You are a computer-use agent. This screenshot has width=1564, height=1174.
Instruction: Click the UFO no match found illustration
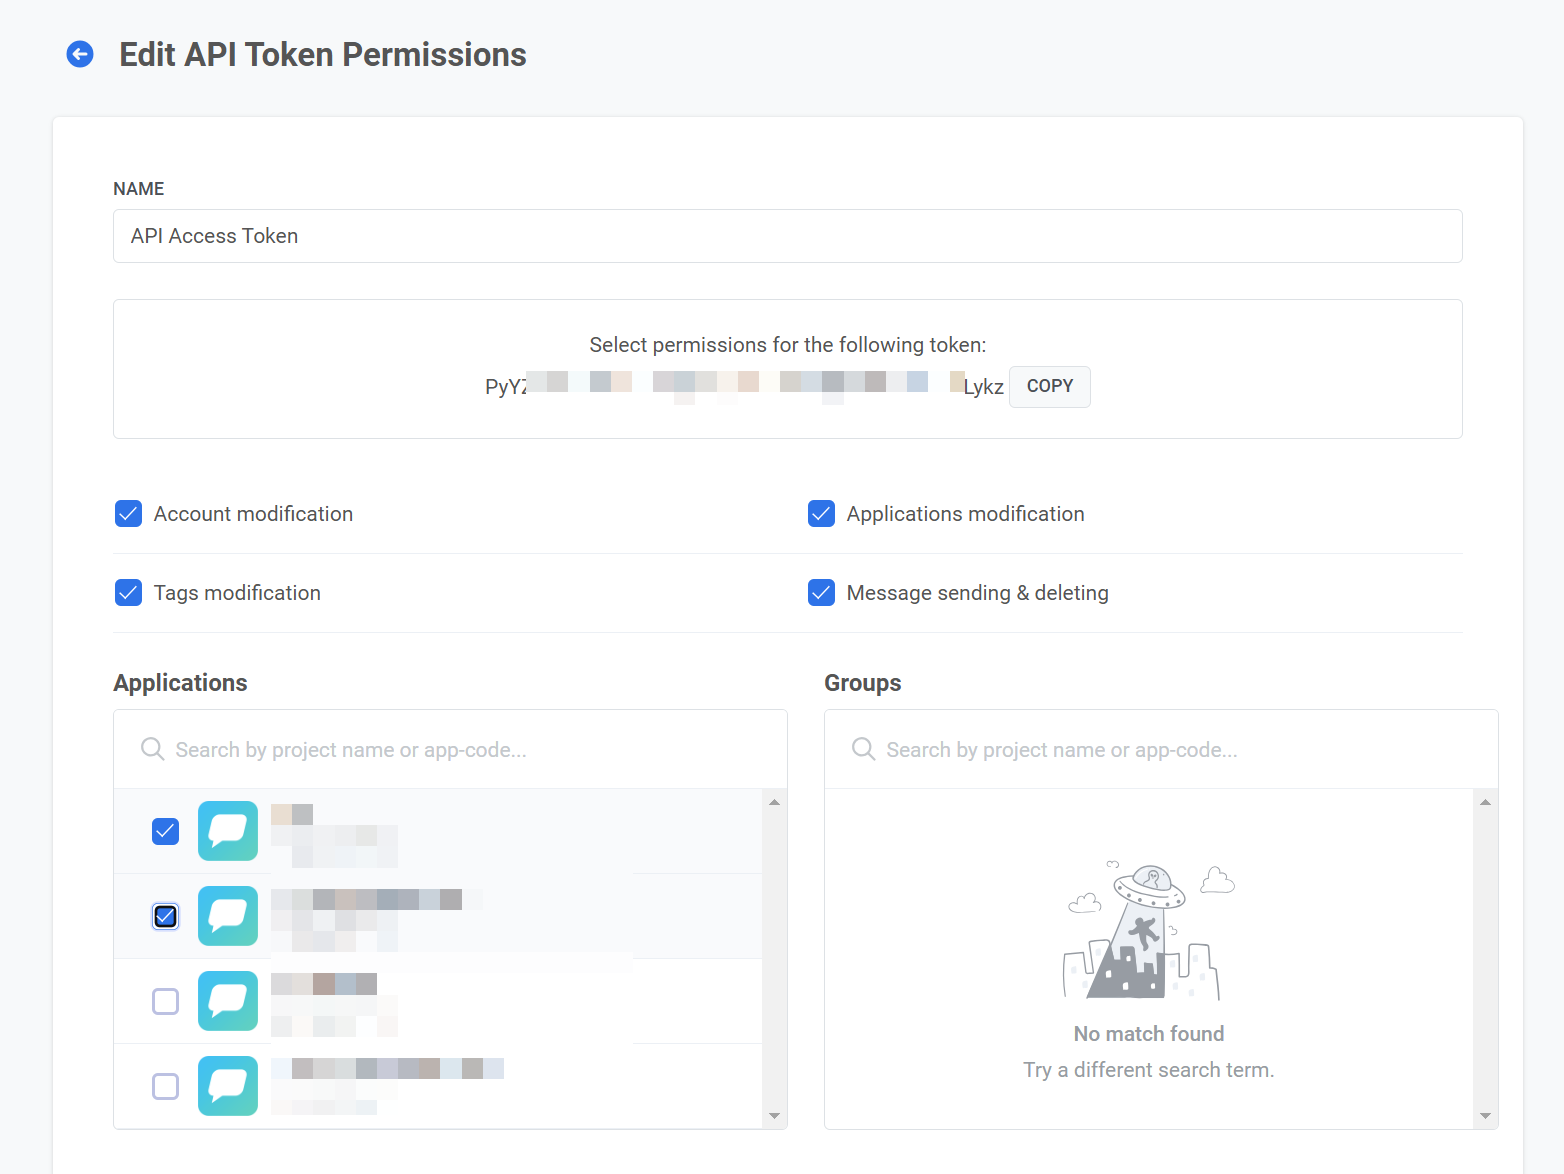[1148, 931]
